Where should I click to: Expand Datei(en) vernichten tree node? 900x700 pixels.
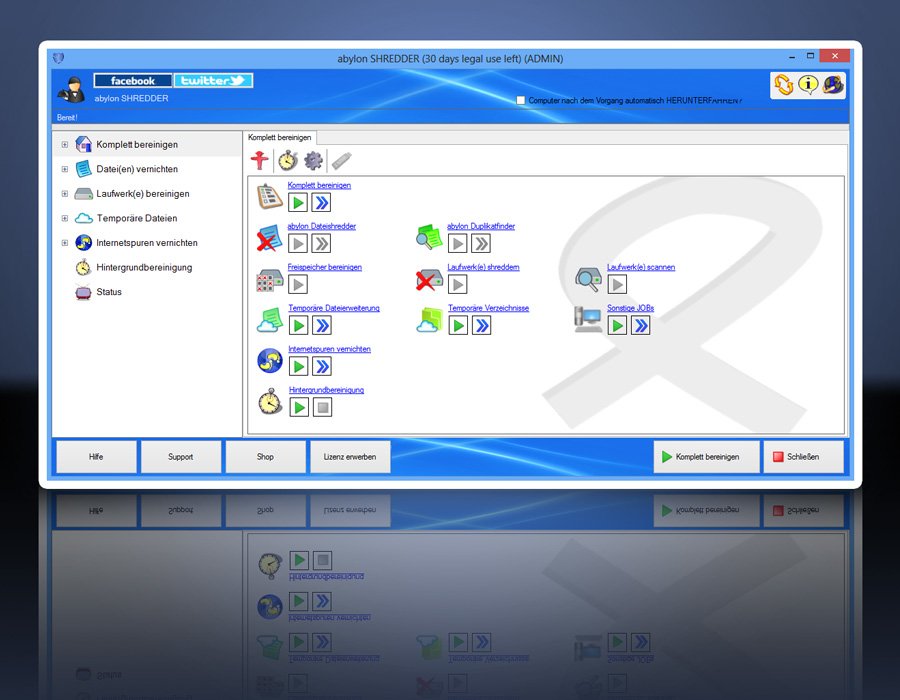pyautogui.click(x=65, y=169)
